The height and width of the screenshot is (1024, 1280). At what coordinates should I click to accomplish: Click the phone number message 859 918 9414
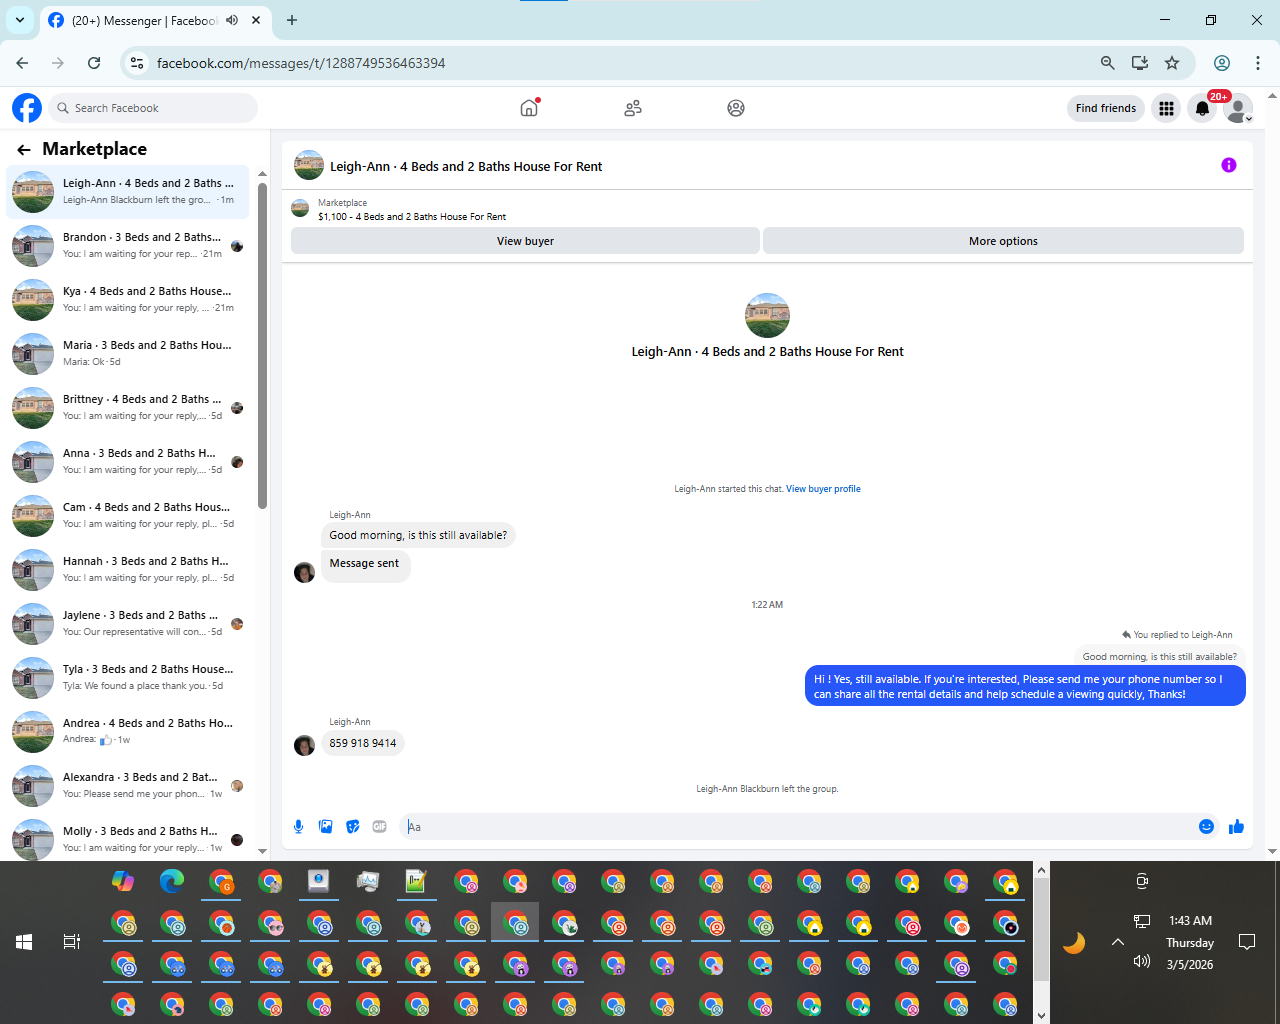point(363,743)
